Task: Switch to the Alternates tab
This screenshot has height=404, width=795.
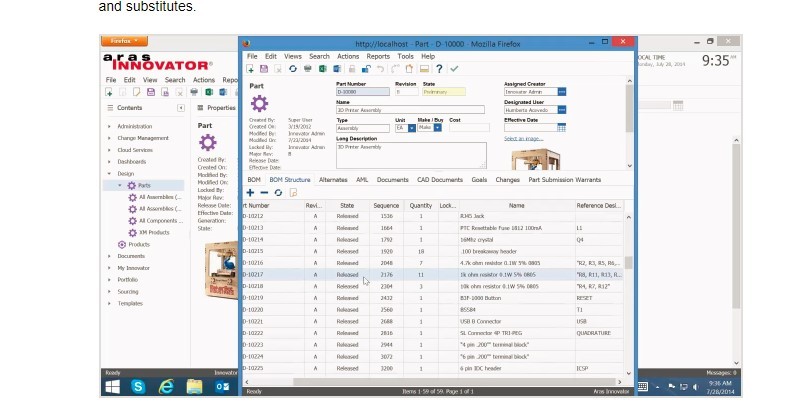Action: (333, 180)
